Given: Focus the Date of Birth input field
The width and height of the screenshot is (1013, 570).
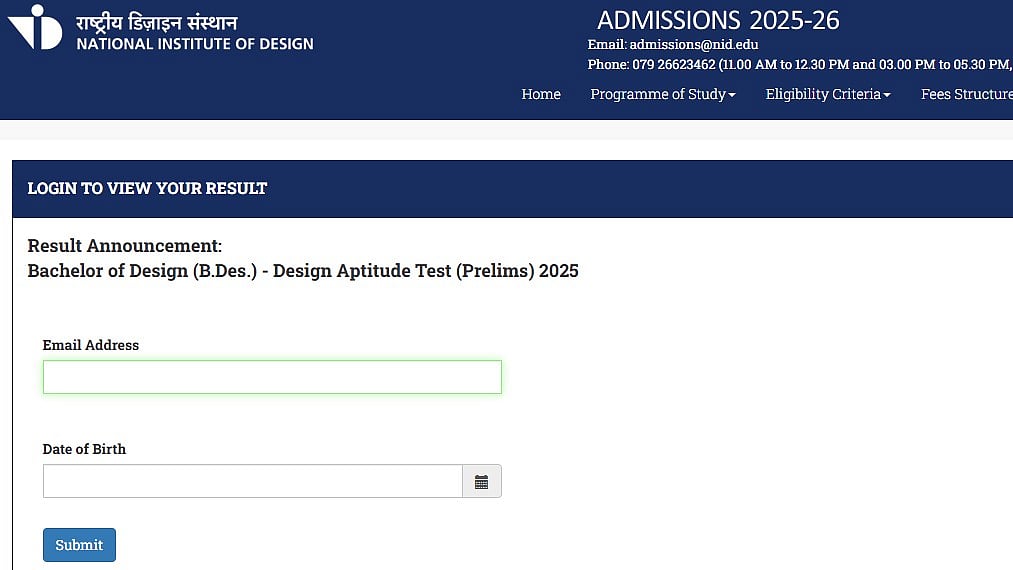Looking at the screenshot, I should point(252,481).
